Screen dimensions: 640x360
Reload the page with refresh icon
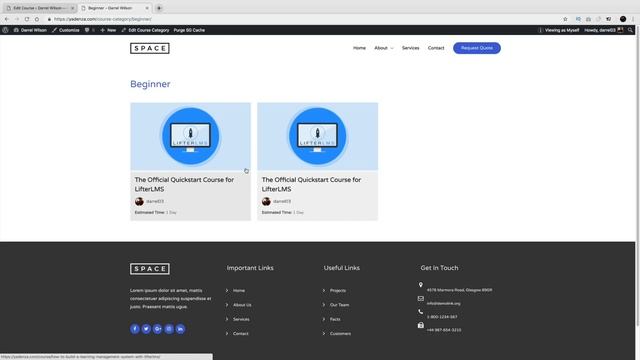[x=27, y=19]
